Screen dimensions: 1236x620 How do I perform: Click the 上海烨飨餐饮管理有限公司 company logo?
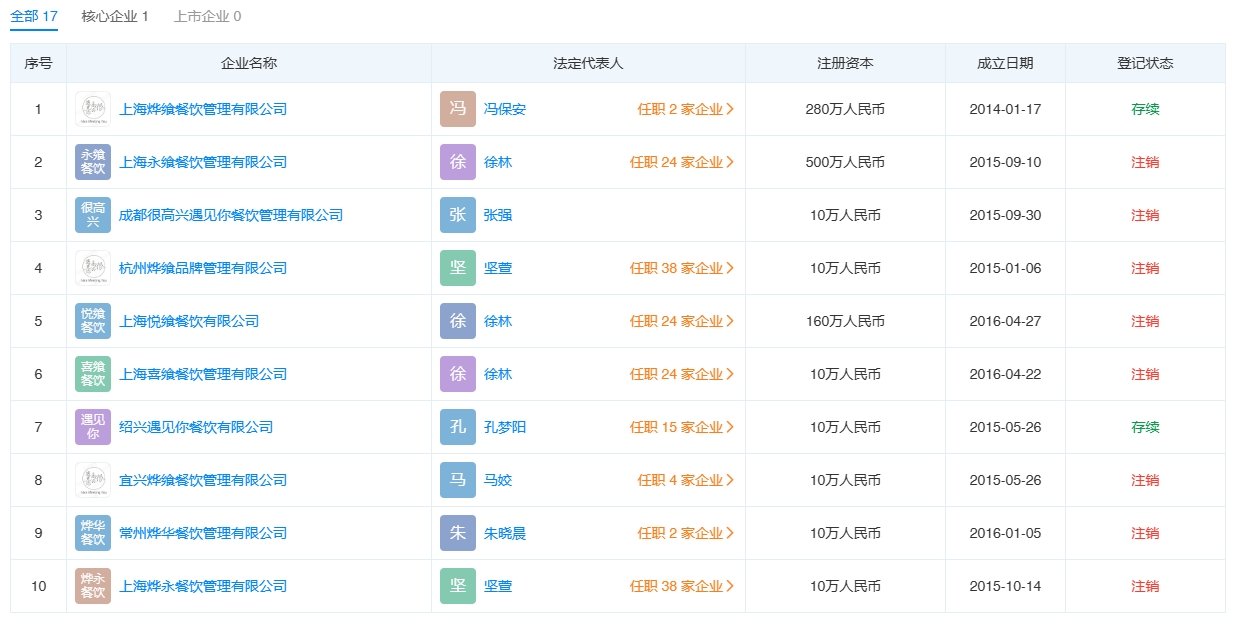93,109
